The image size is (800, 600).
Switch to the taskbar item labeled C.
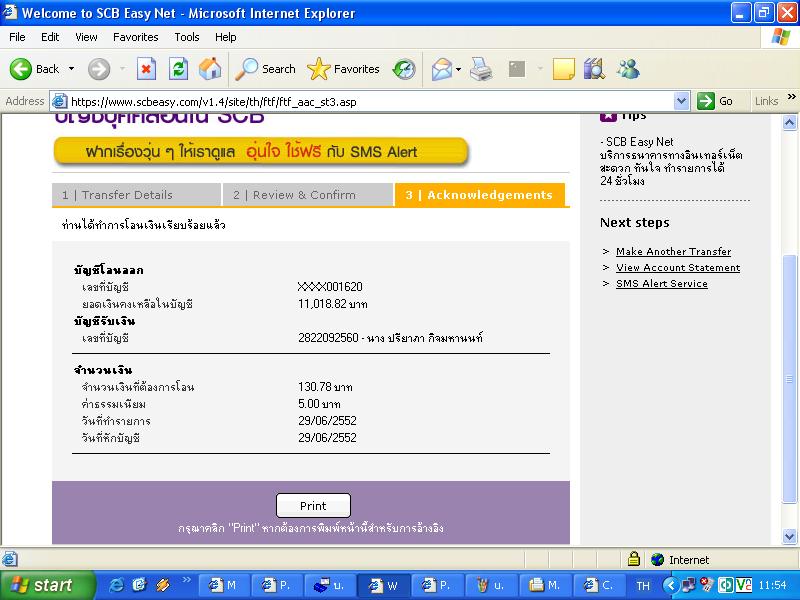pyautogui.click(x=597, y=585)
